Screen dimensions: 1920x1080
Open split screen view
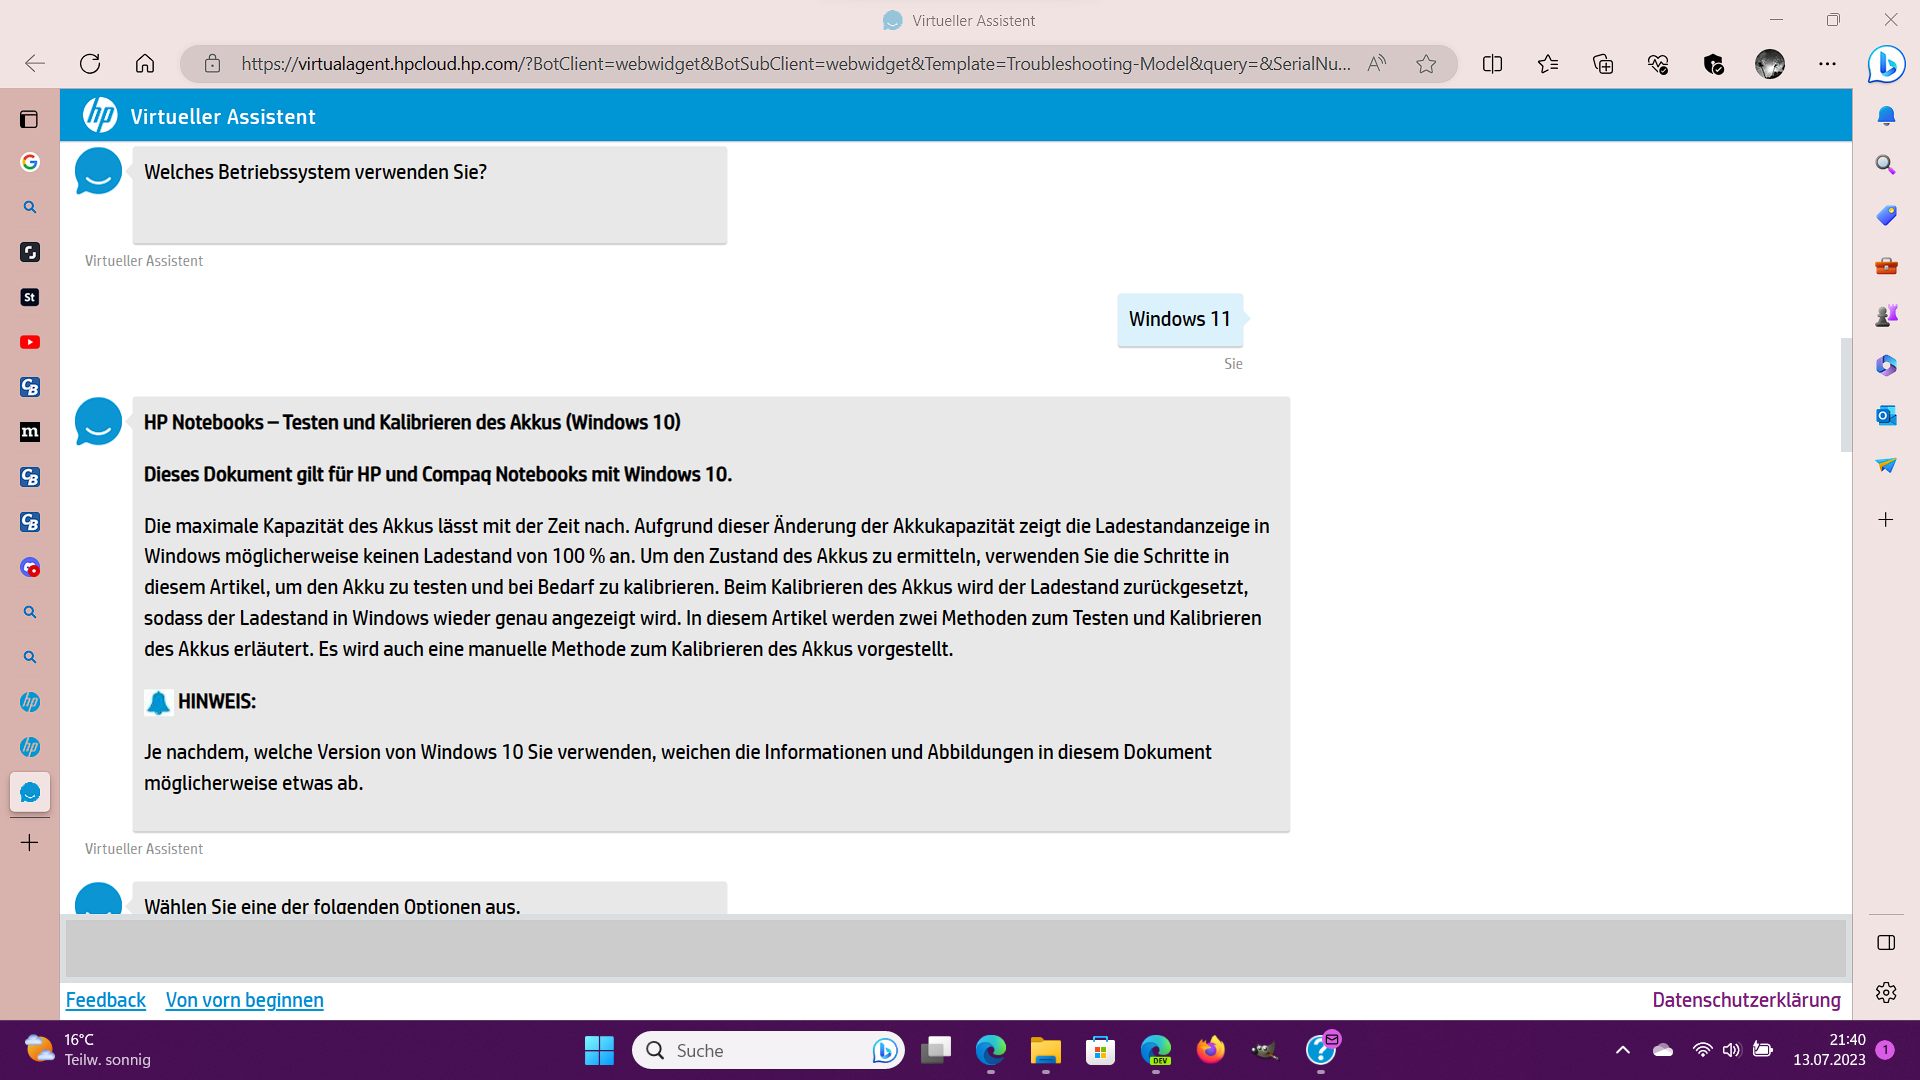coord(1492,64)
